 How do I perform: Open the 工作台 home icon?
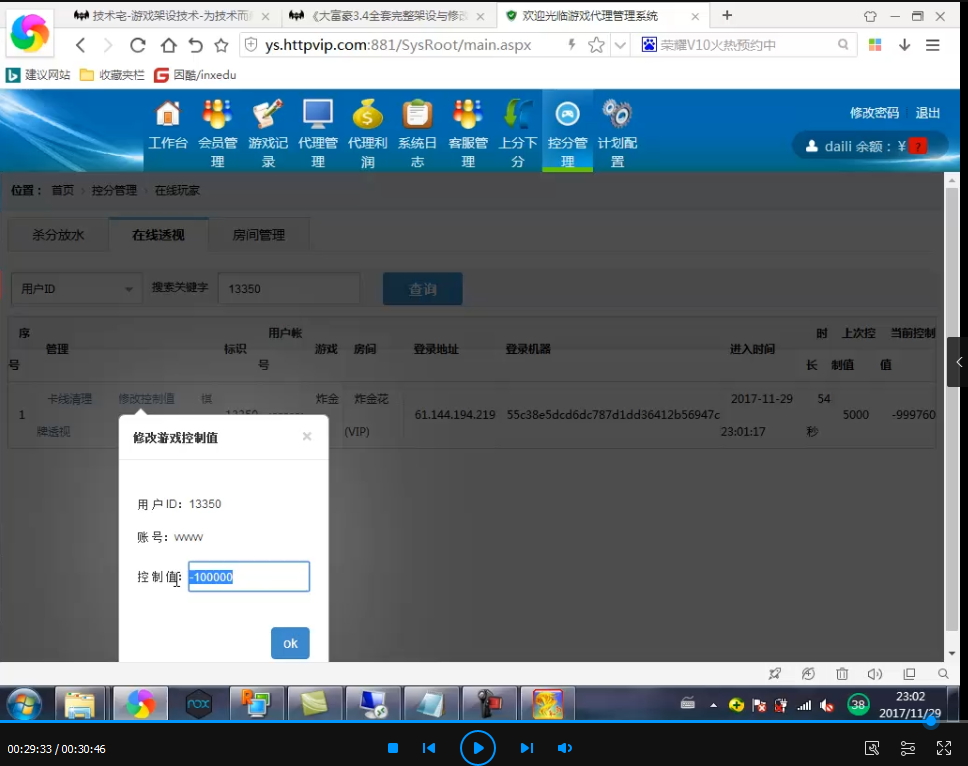(168, 116)
